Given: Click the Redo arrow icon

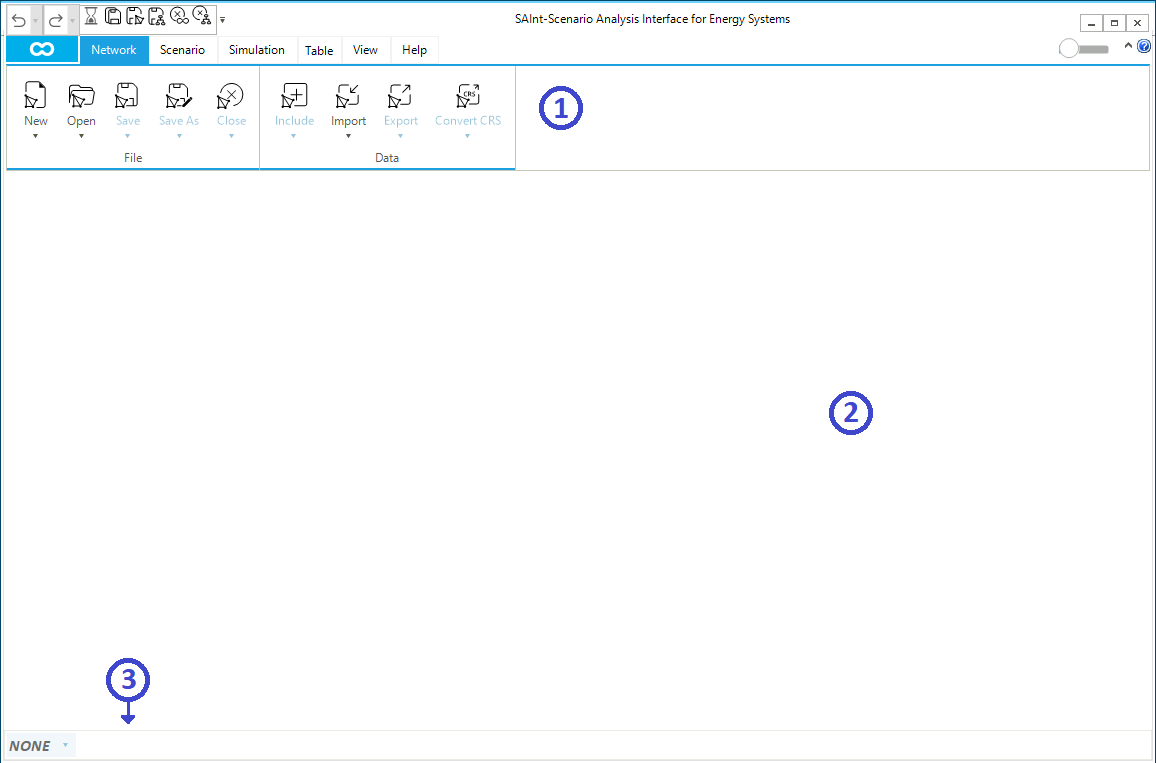Looking at the screenshot, I should [55, 21].
